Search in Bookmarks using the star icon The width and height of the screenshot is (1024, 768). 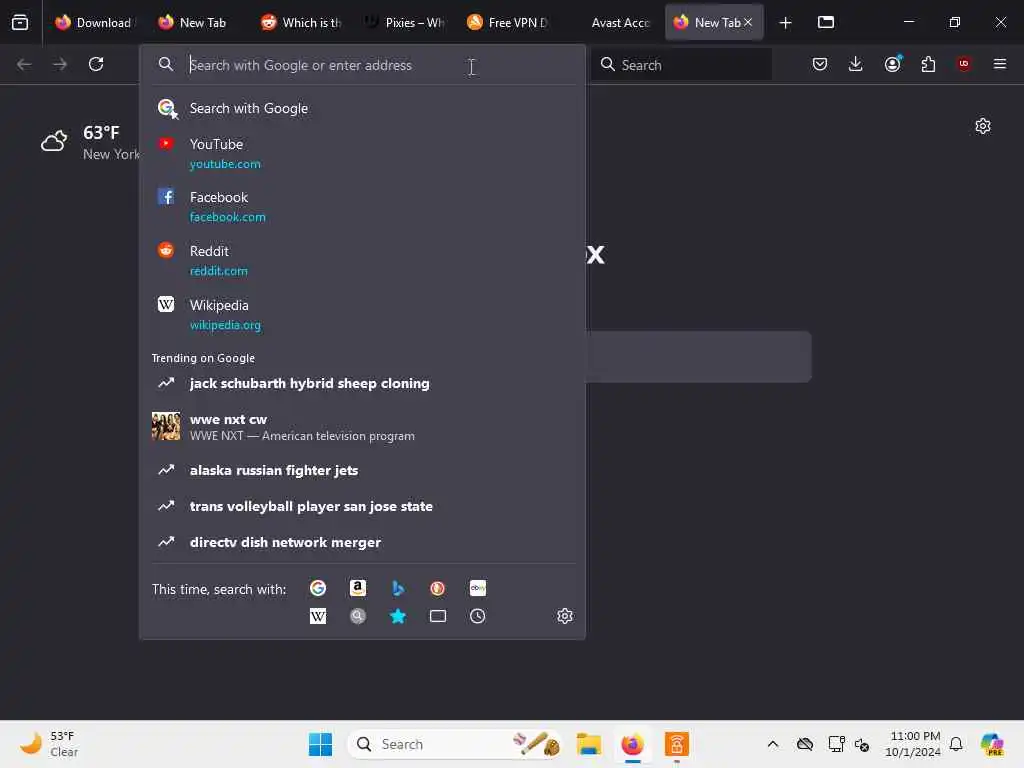point(398,616)
